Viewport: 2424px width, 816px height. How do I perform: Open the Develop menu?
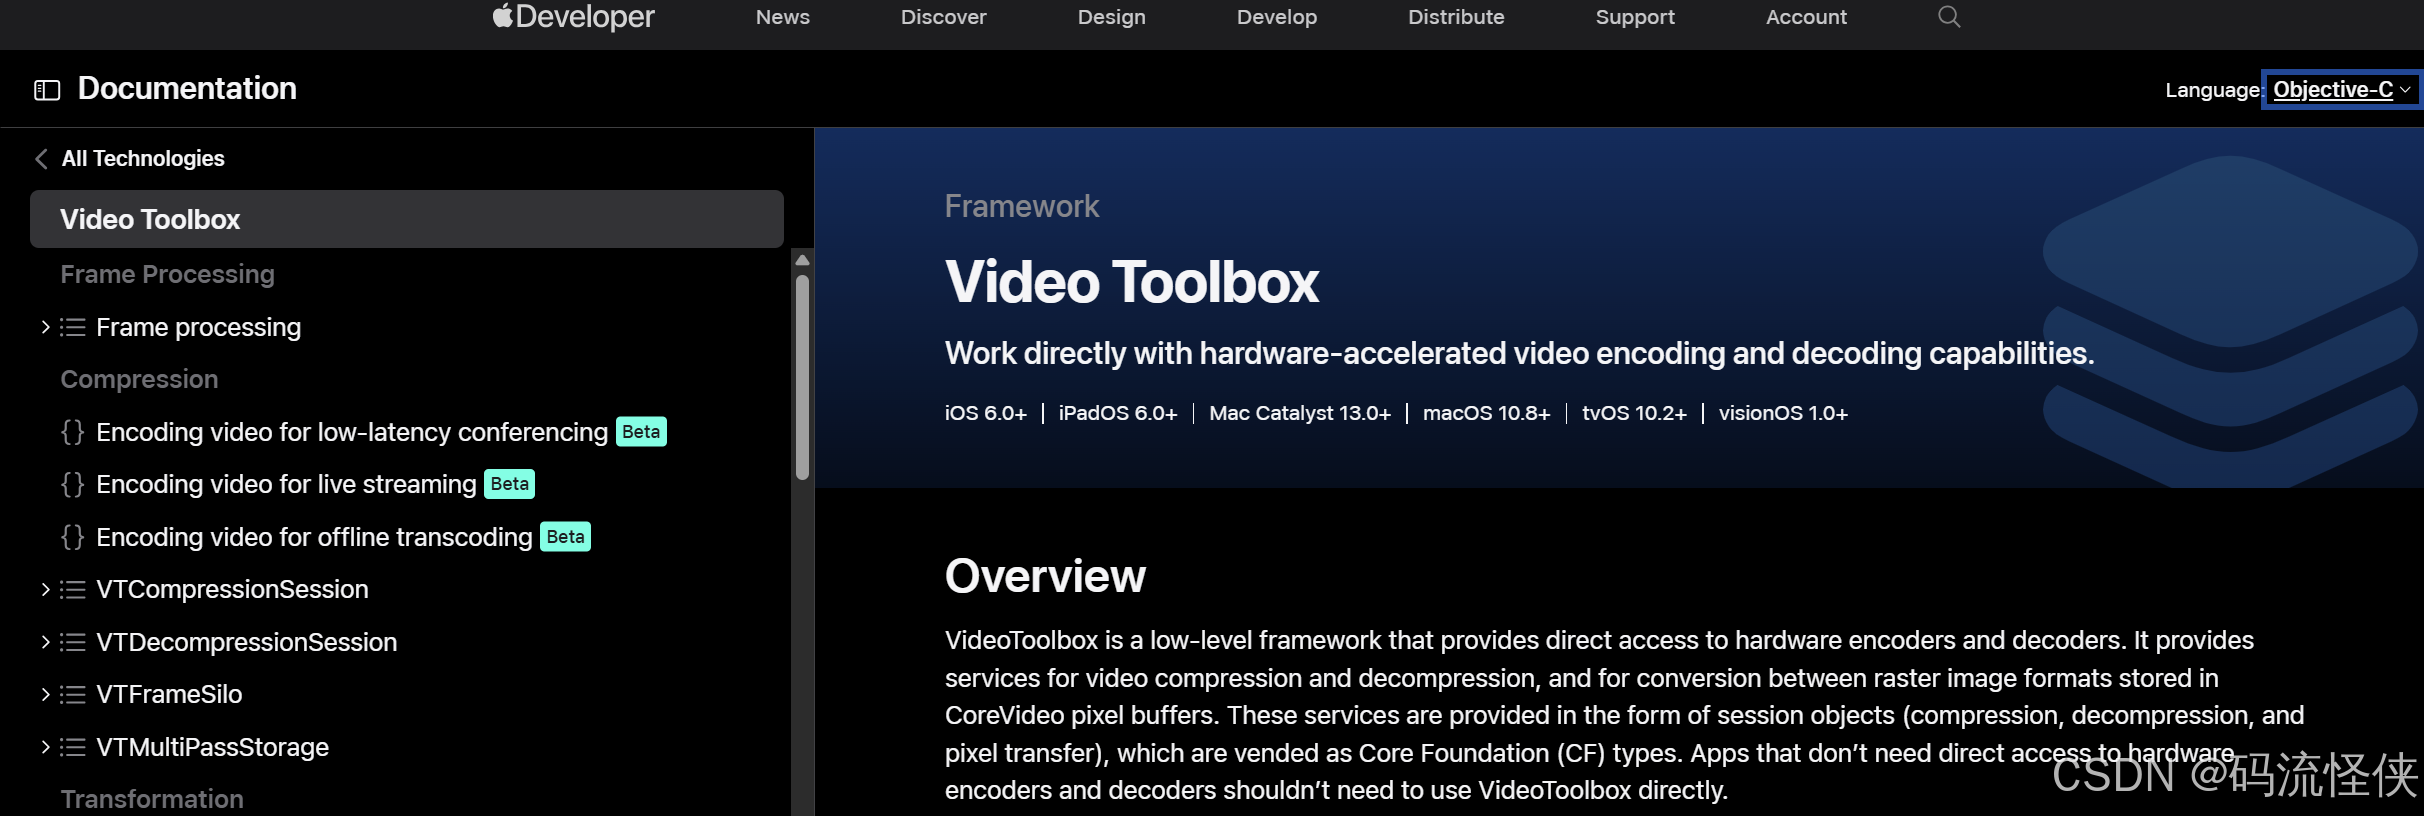pos(1276,17)
